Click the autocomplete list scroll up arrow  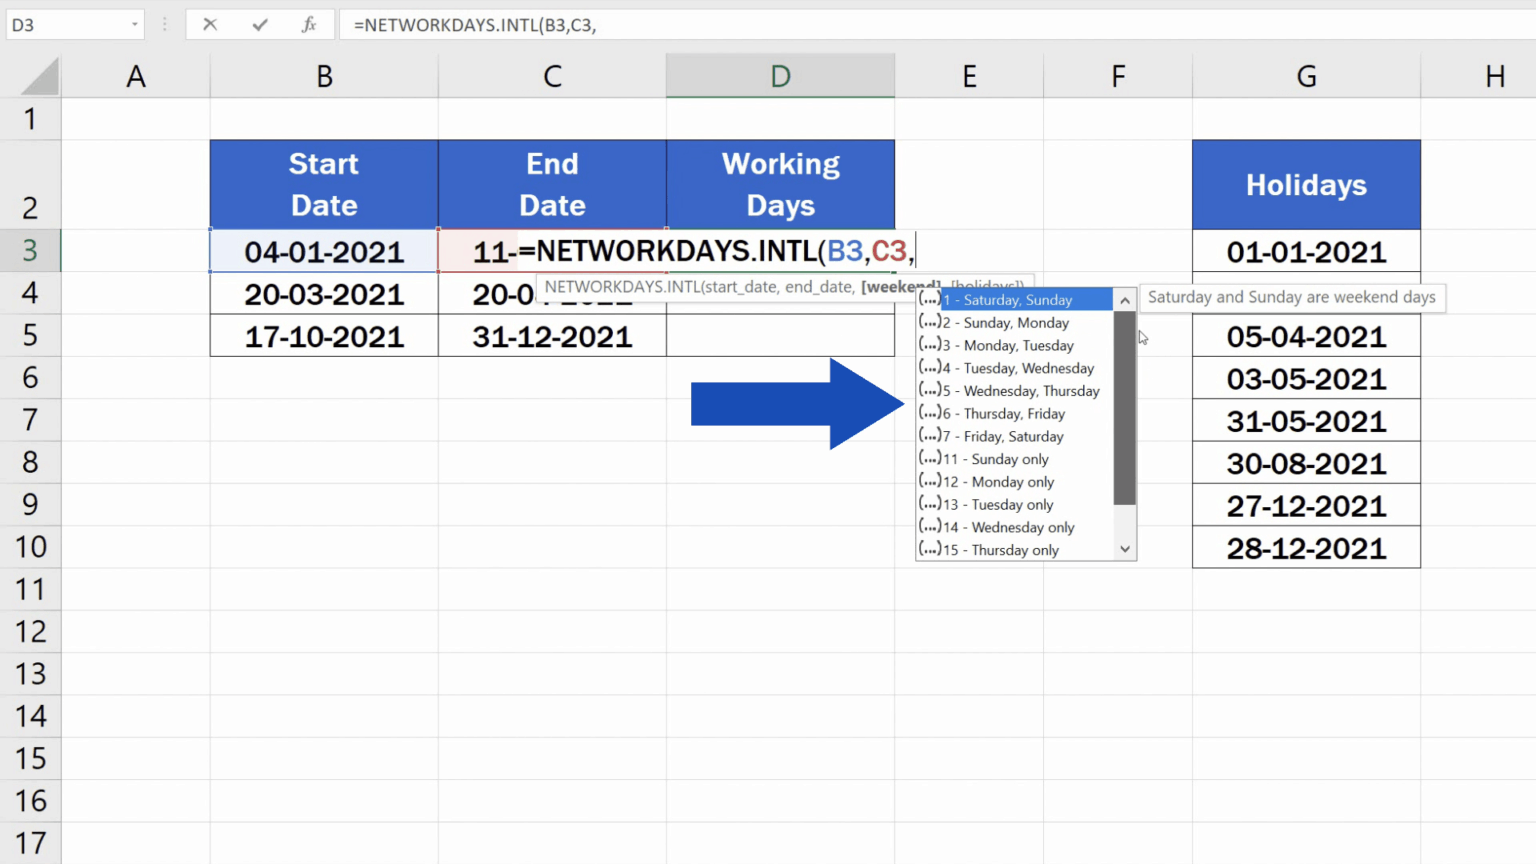pyautogui.click(x=1125, y=300)
